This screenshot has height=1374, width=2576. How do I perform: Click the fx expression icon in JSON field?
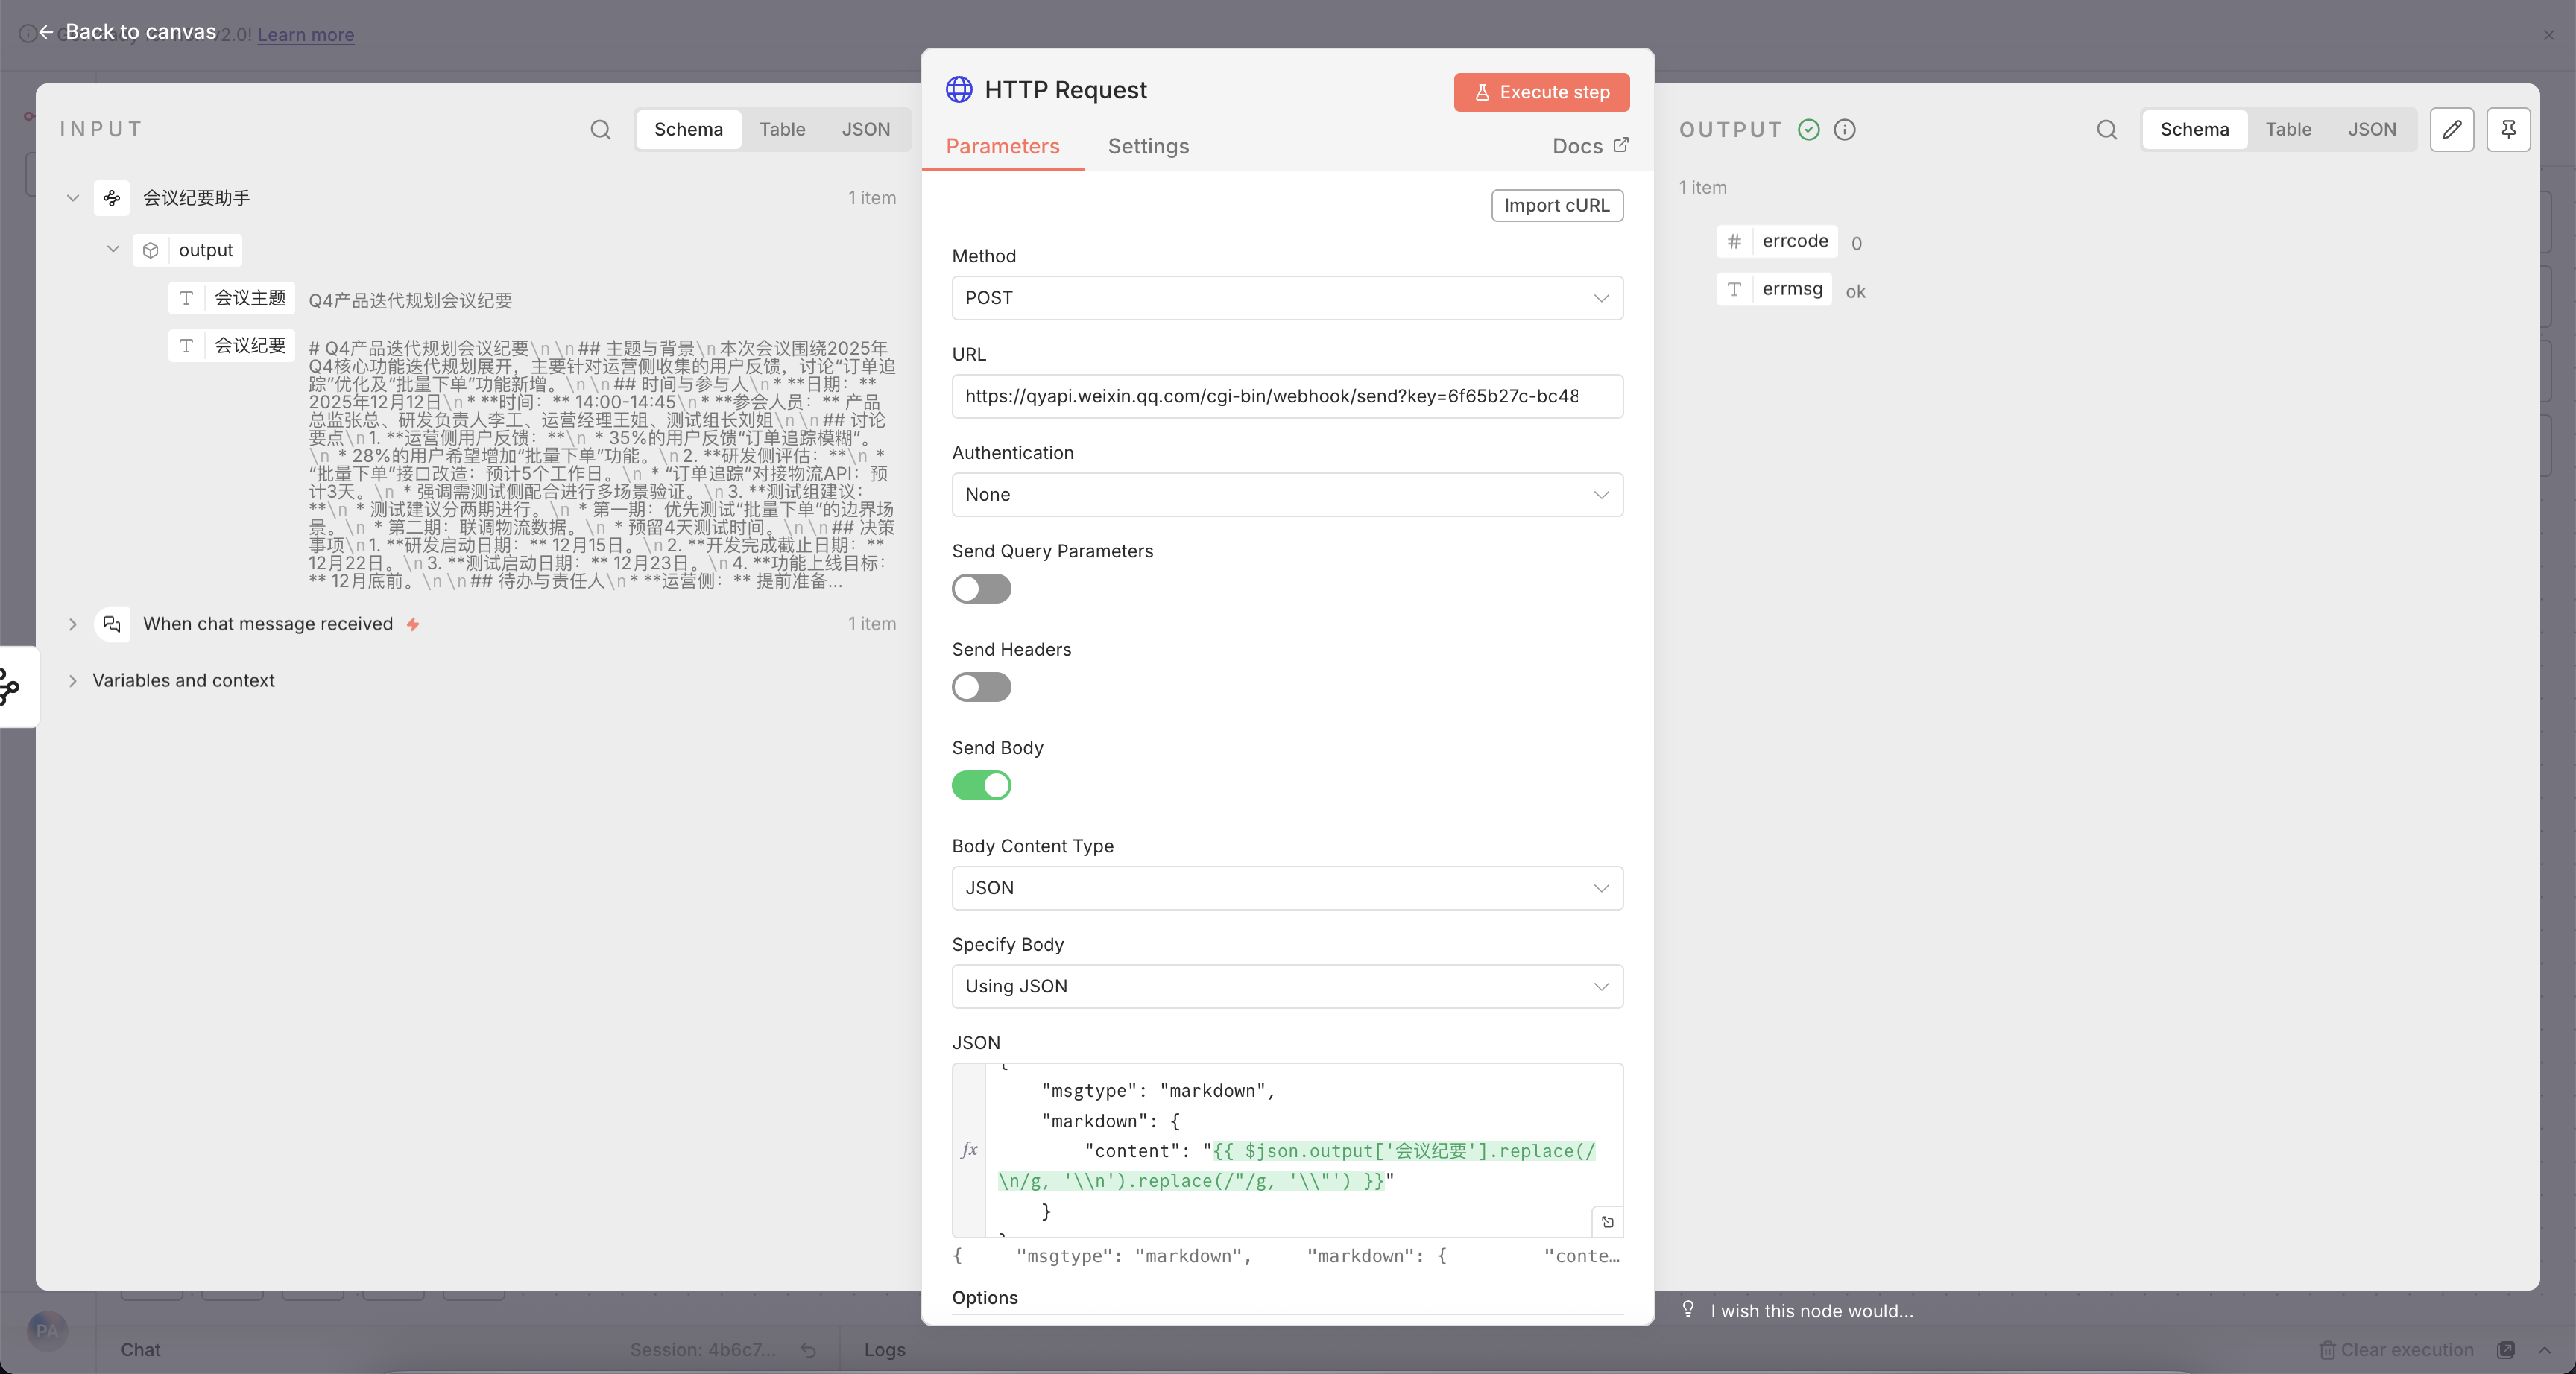coord(969,1150)
